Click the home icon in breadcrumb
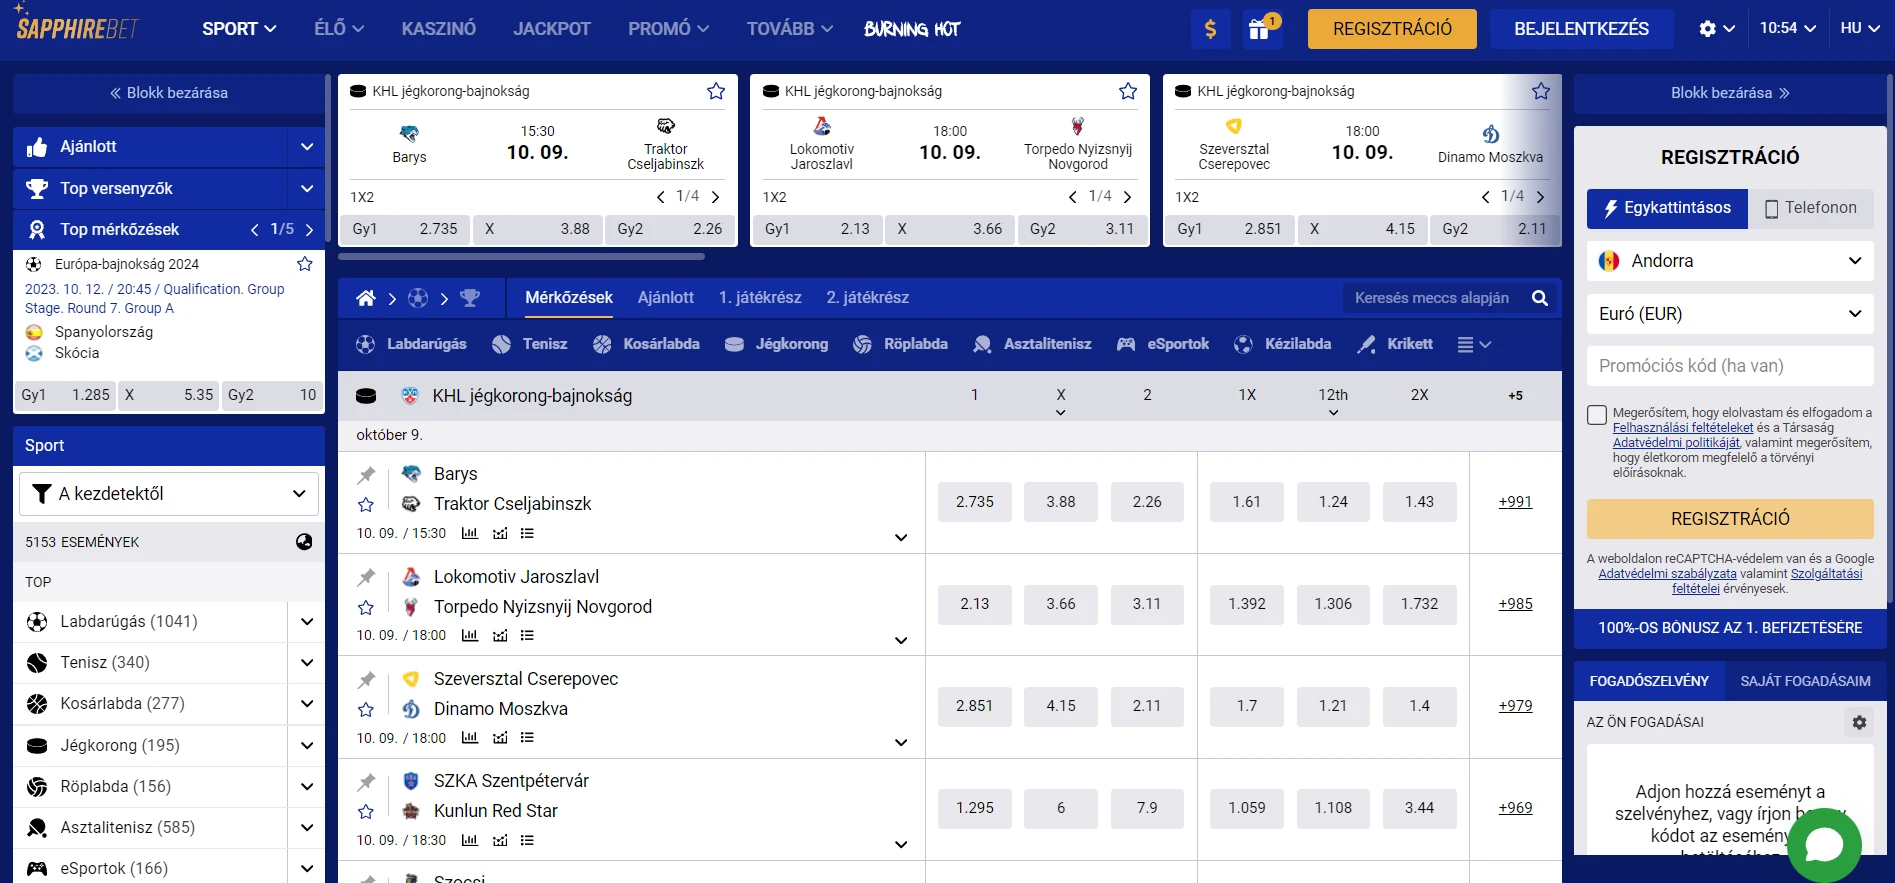 [x=366, y=298]
